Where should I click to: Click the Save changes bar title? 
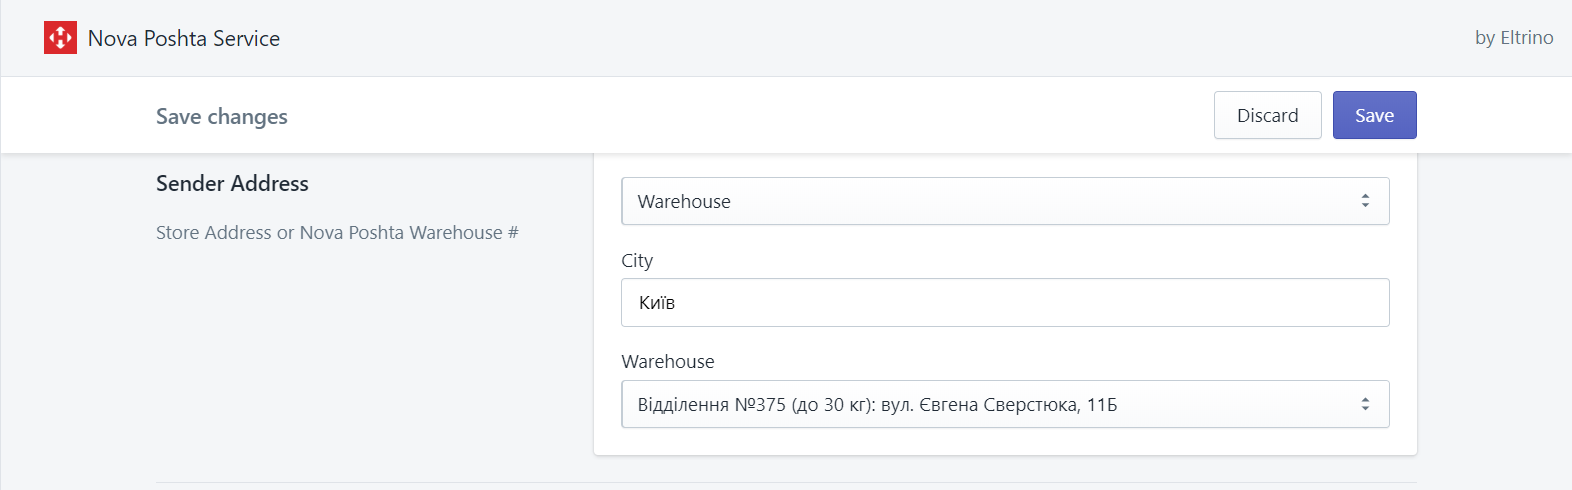[x=222, y=116]
